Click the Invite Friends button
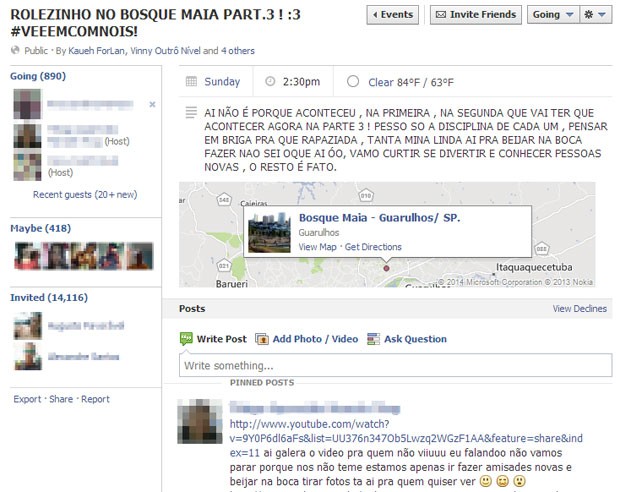This screenshot has width=620, height=492. (x=475, y=15)
